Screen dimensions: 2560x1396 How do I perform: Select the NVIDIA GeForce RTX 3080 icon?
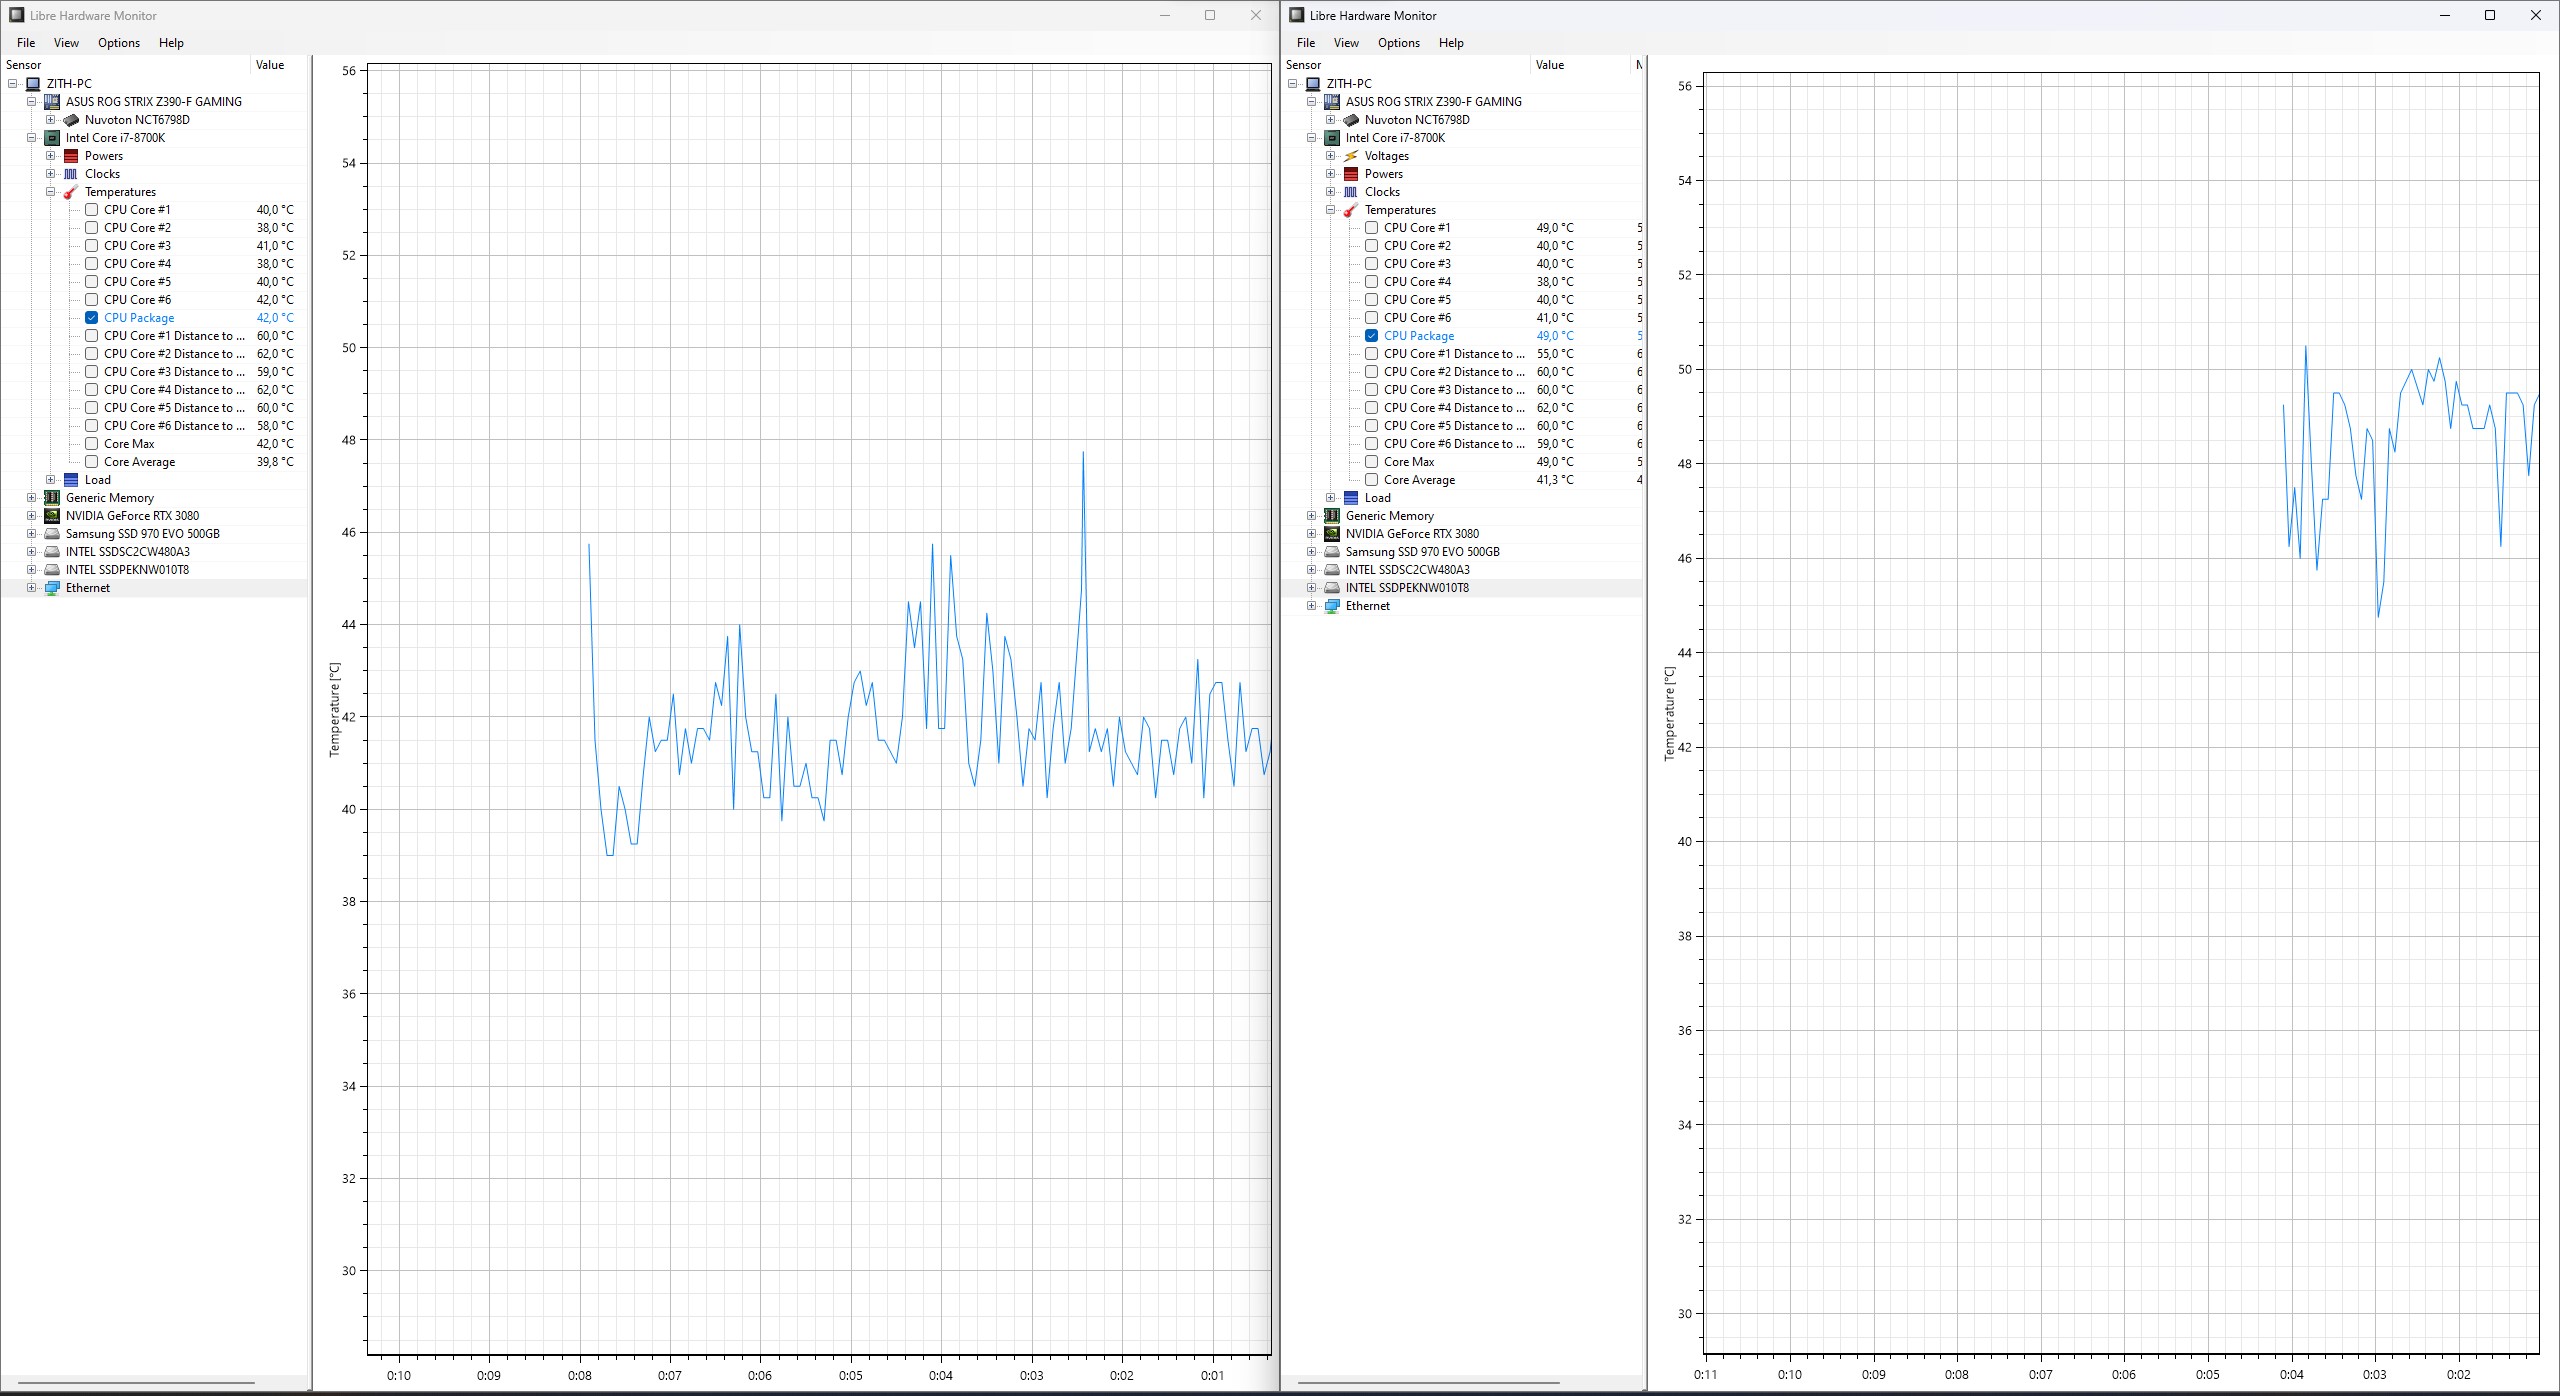pos(52,515)
